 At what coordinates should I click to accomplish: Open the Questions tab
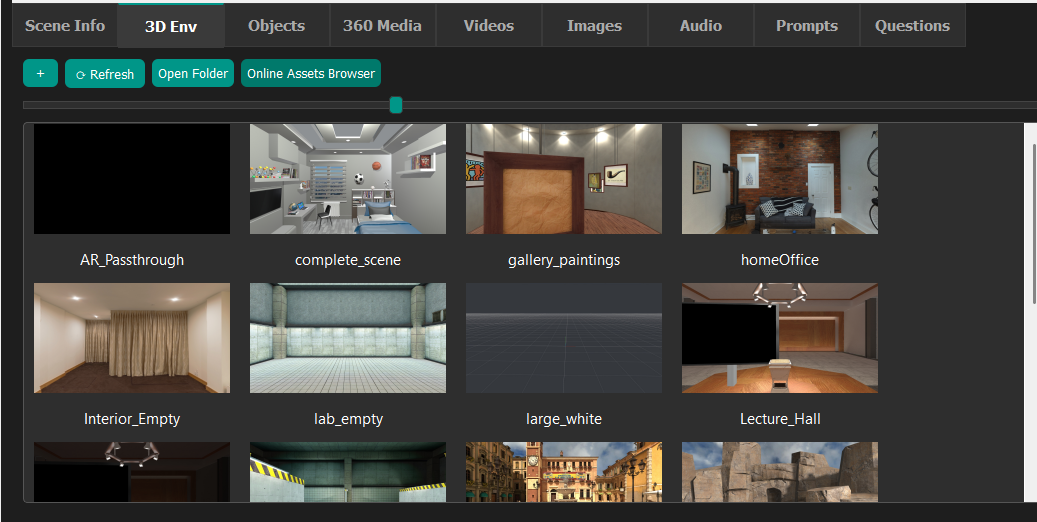pos(913,26)
